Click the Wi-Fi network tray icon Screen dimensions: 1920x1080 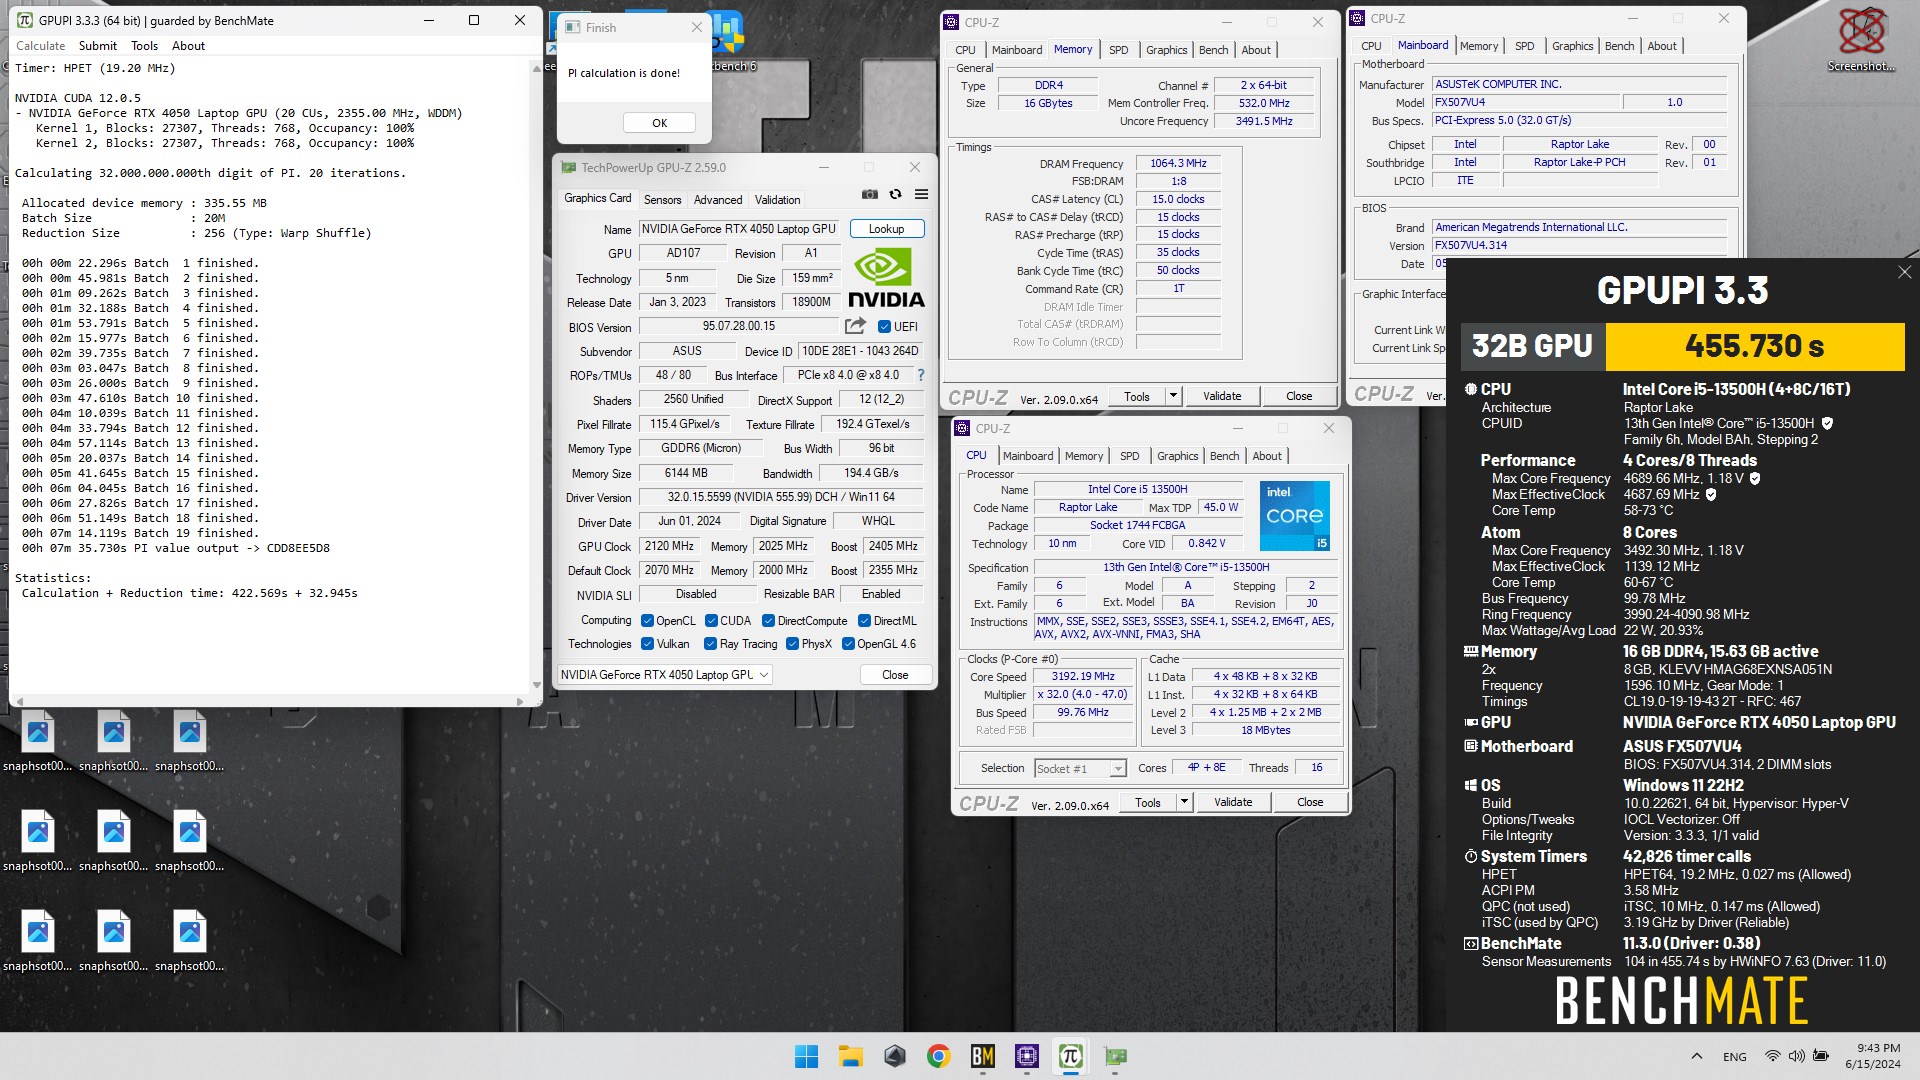point(1772,1056)
